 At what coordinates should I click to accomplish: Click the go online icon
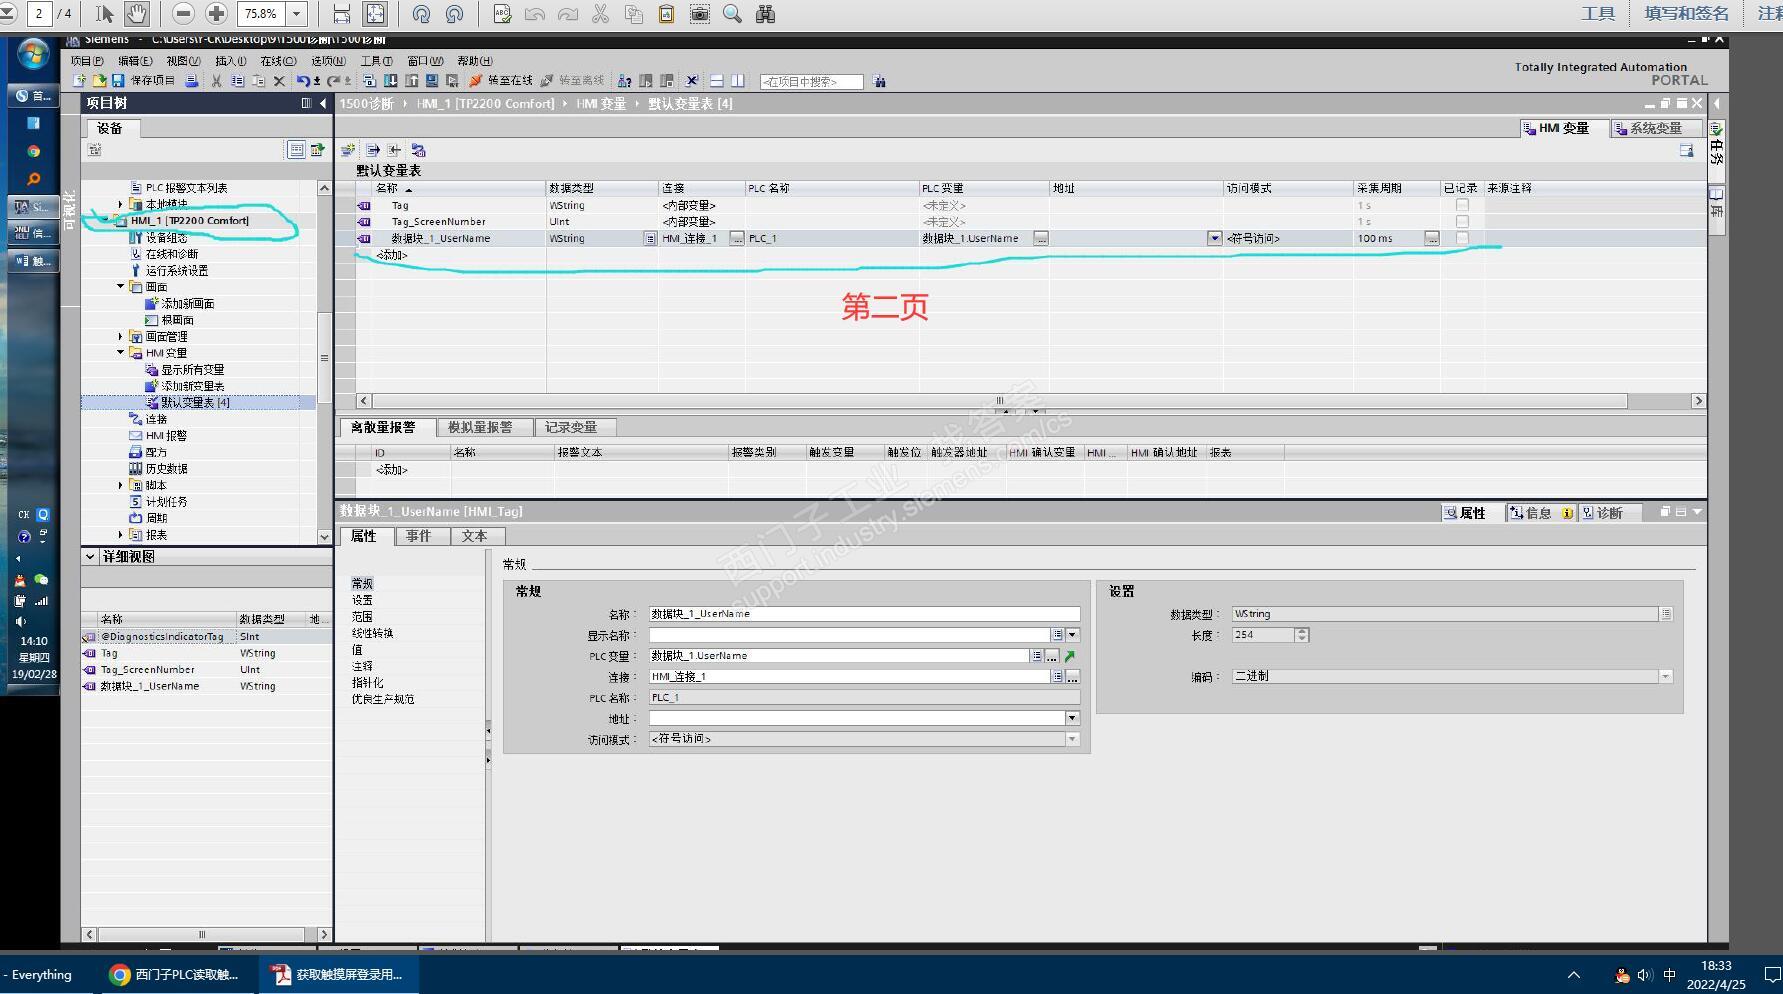coord(476,81)
